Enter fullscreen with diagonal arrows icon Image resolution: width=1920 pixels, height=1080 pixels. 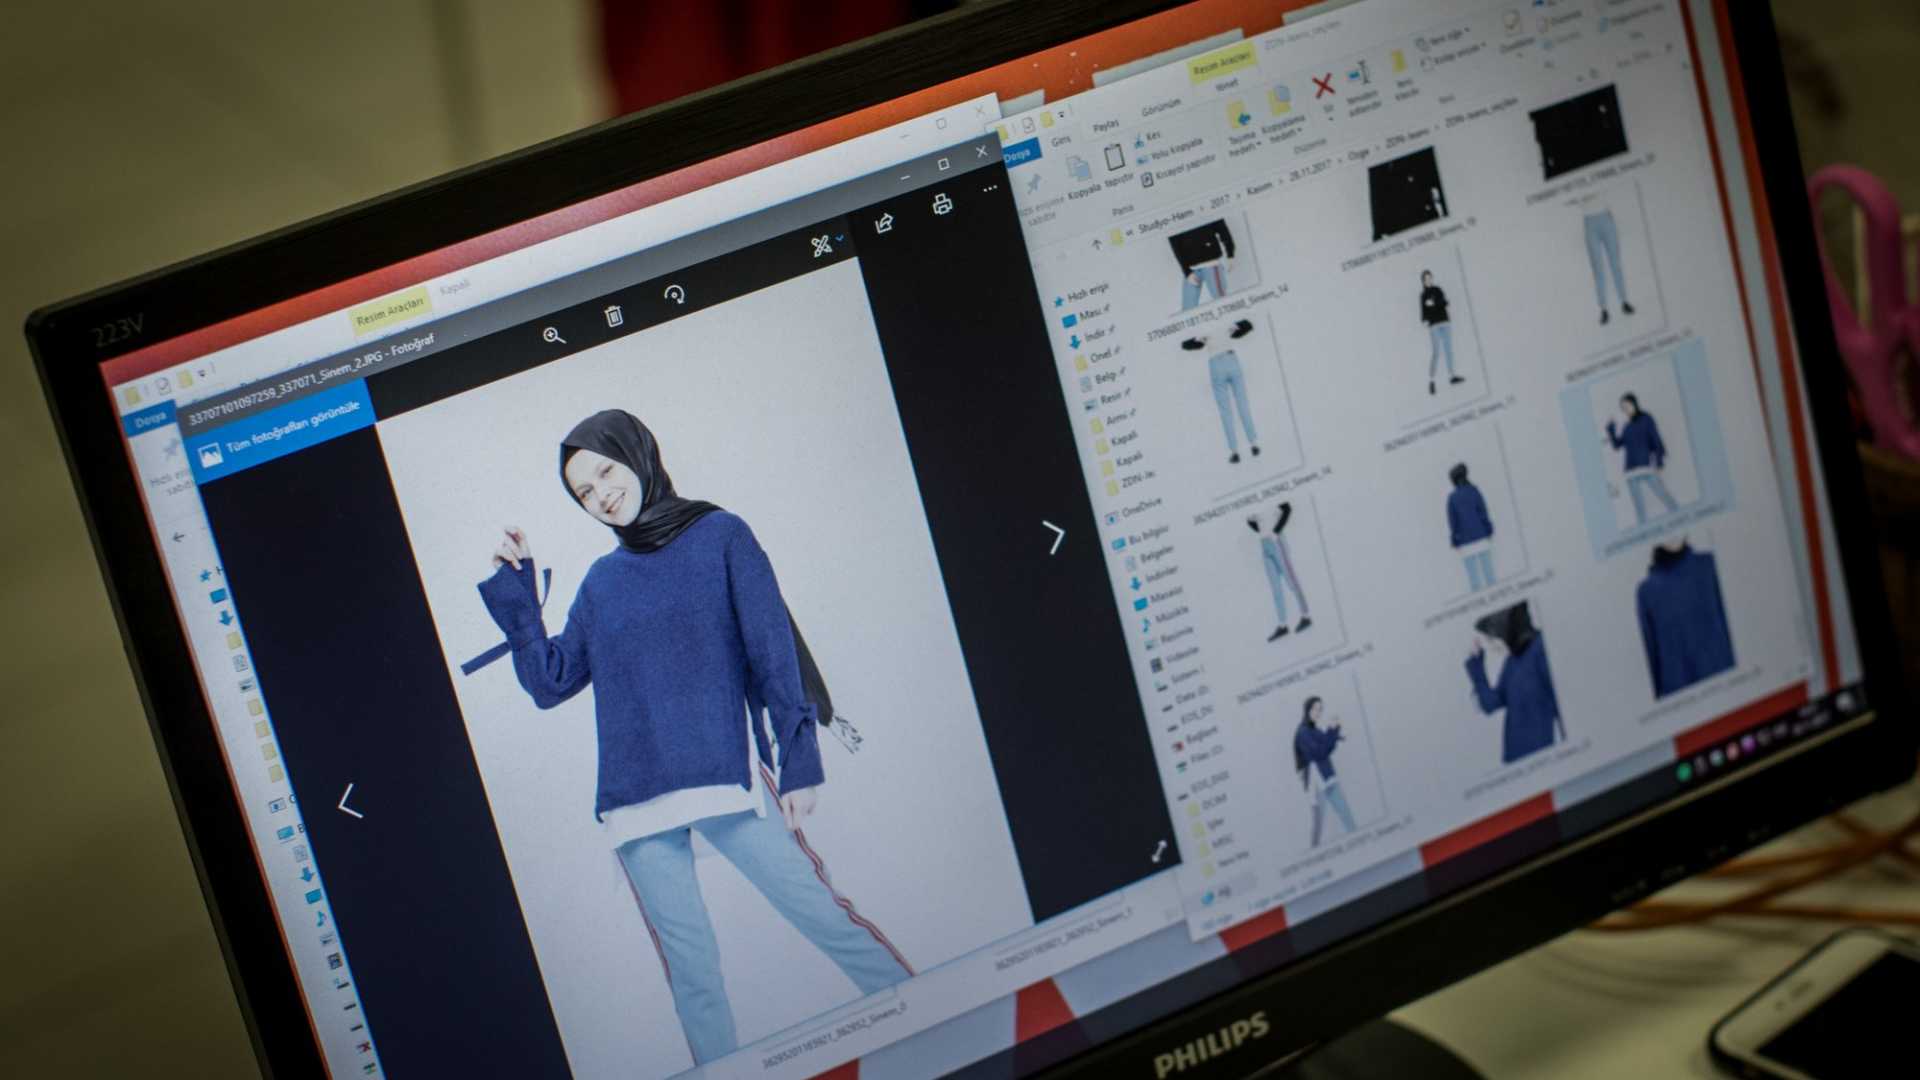pos(1159,851)
